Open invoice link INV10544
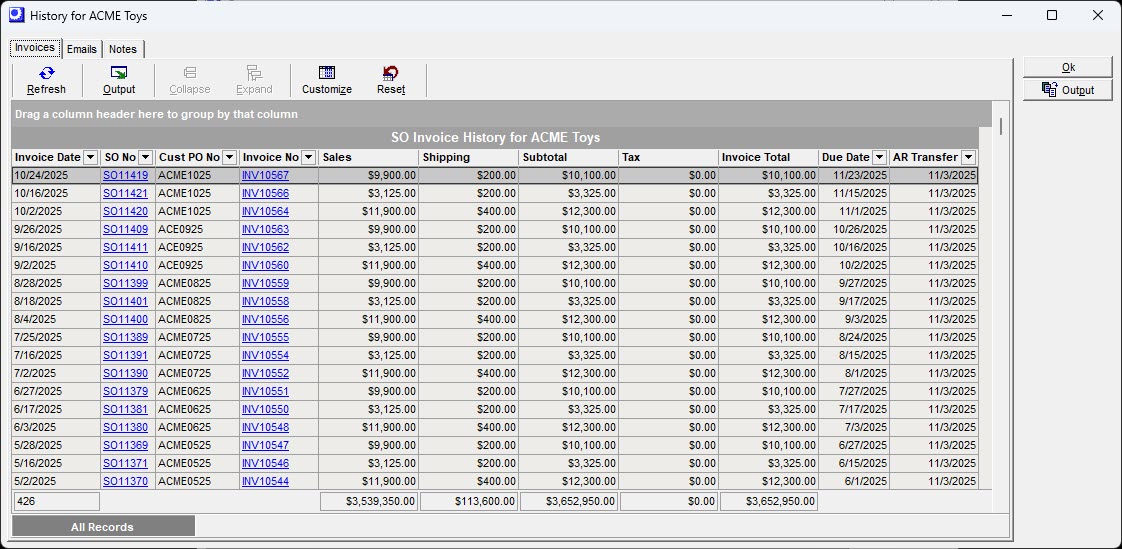Viewport: 1122px width, 549px height. [x=265, y=481]
